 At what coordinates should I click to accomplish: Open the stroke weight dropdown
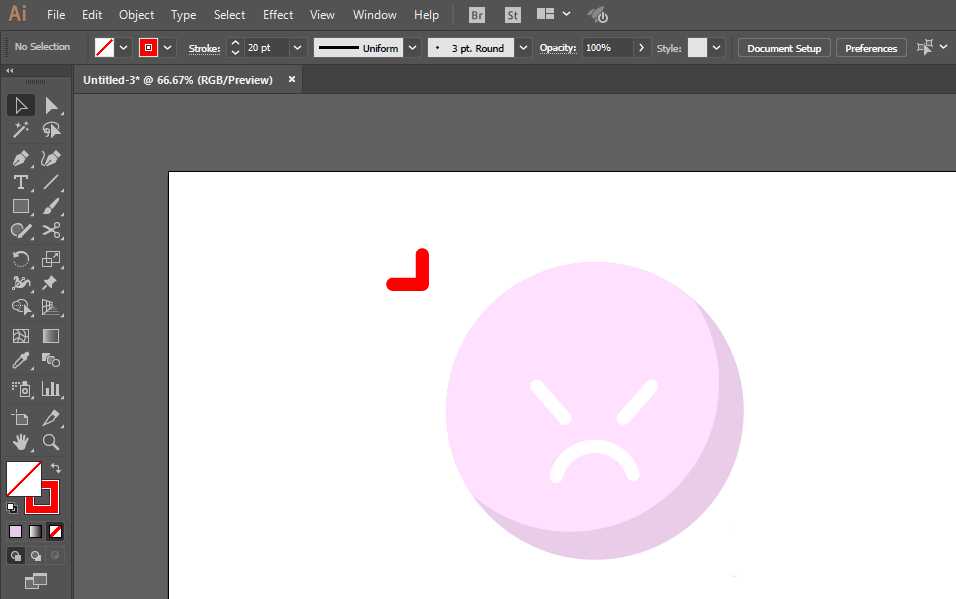pyautogui.click(x=297, y=48)
